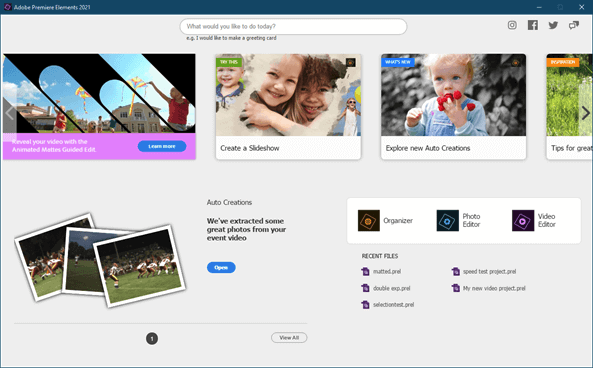Click the View All button

coord(289,337)
